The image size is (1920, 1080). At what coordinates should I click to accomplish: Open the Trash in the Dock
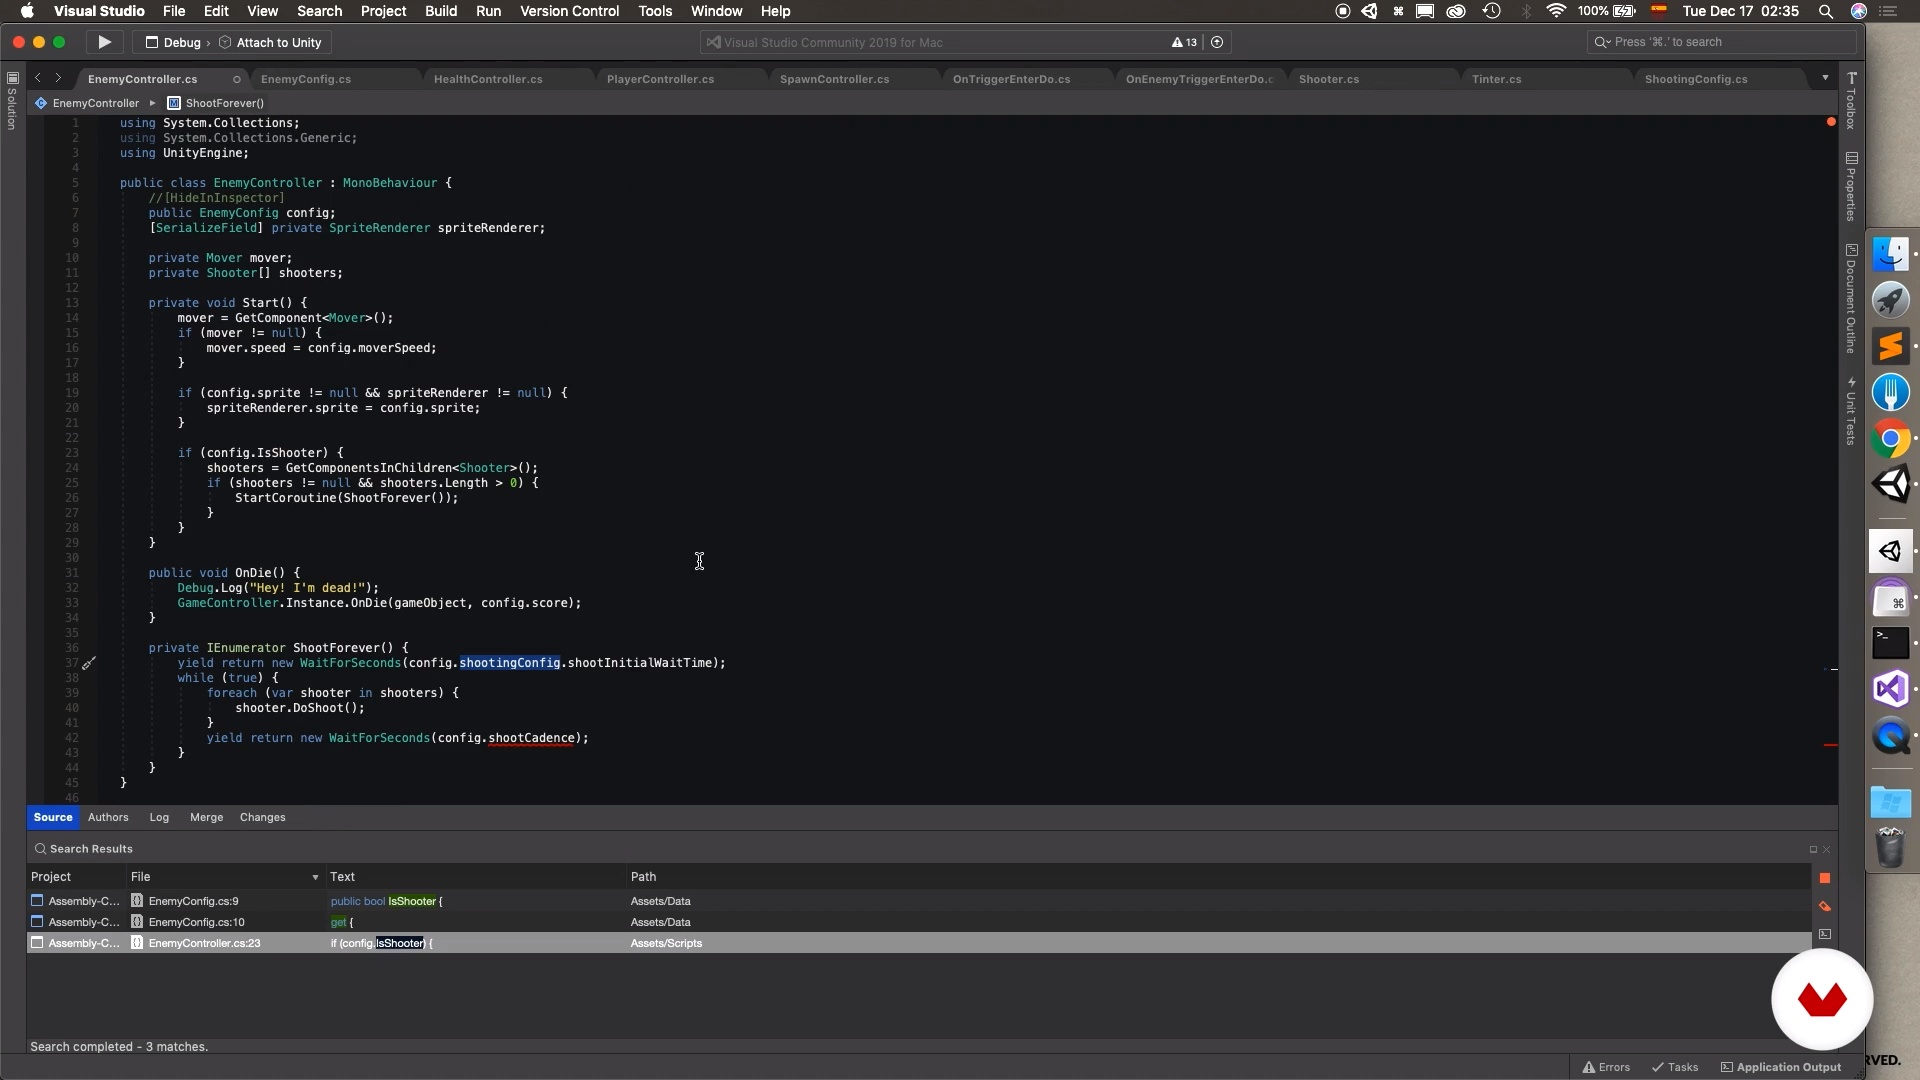click(1890, 847)
